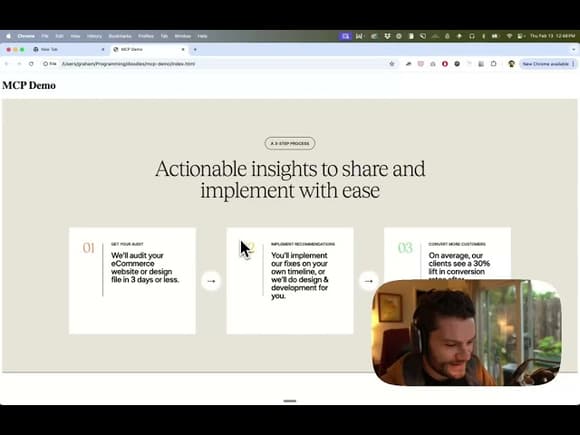Click the arrow between cards 01 and 02

pyautogui.click(x=211, y=281)
